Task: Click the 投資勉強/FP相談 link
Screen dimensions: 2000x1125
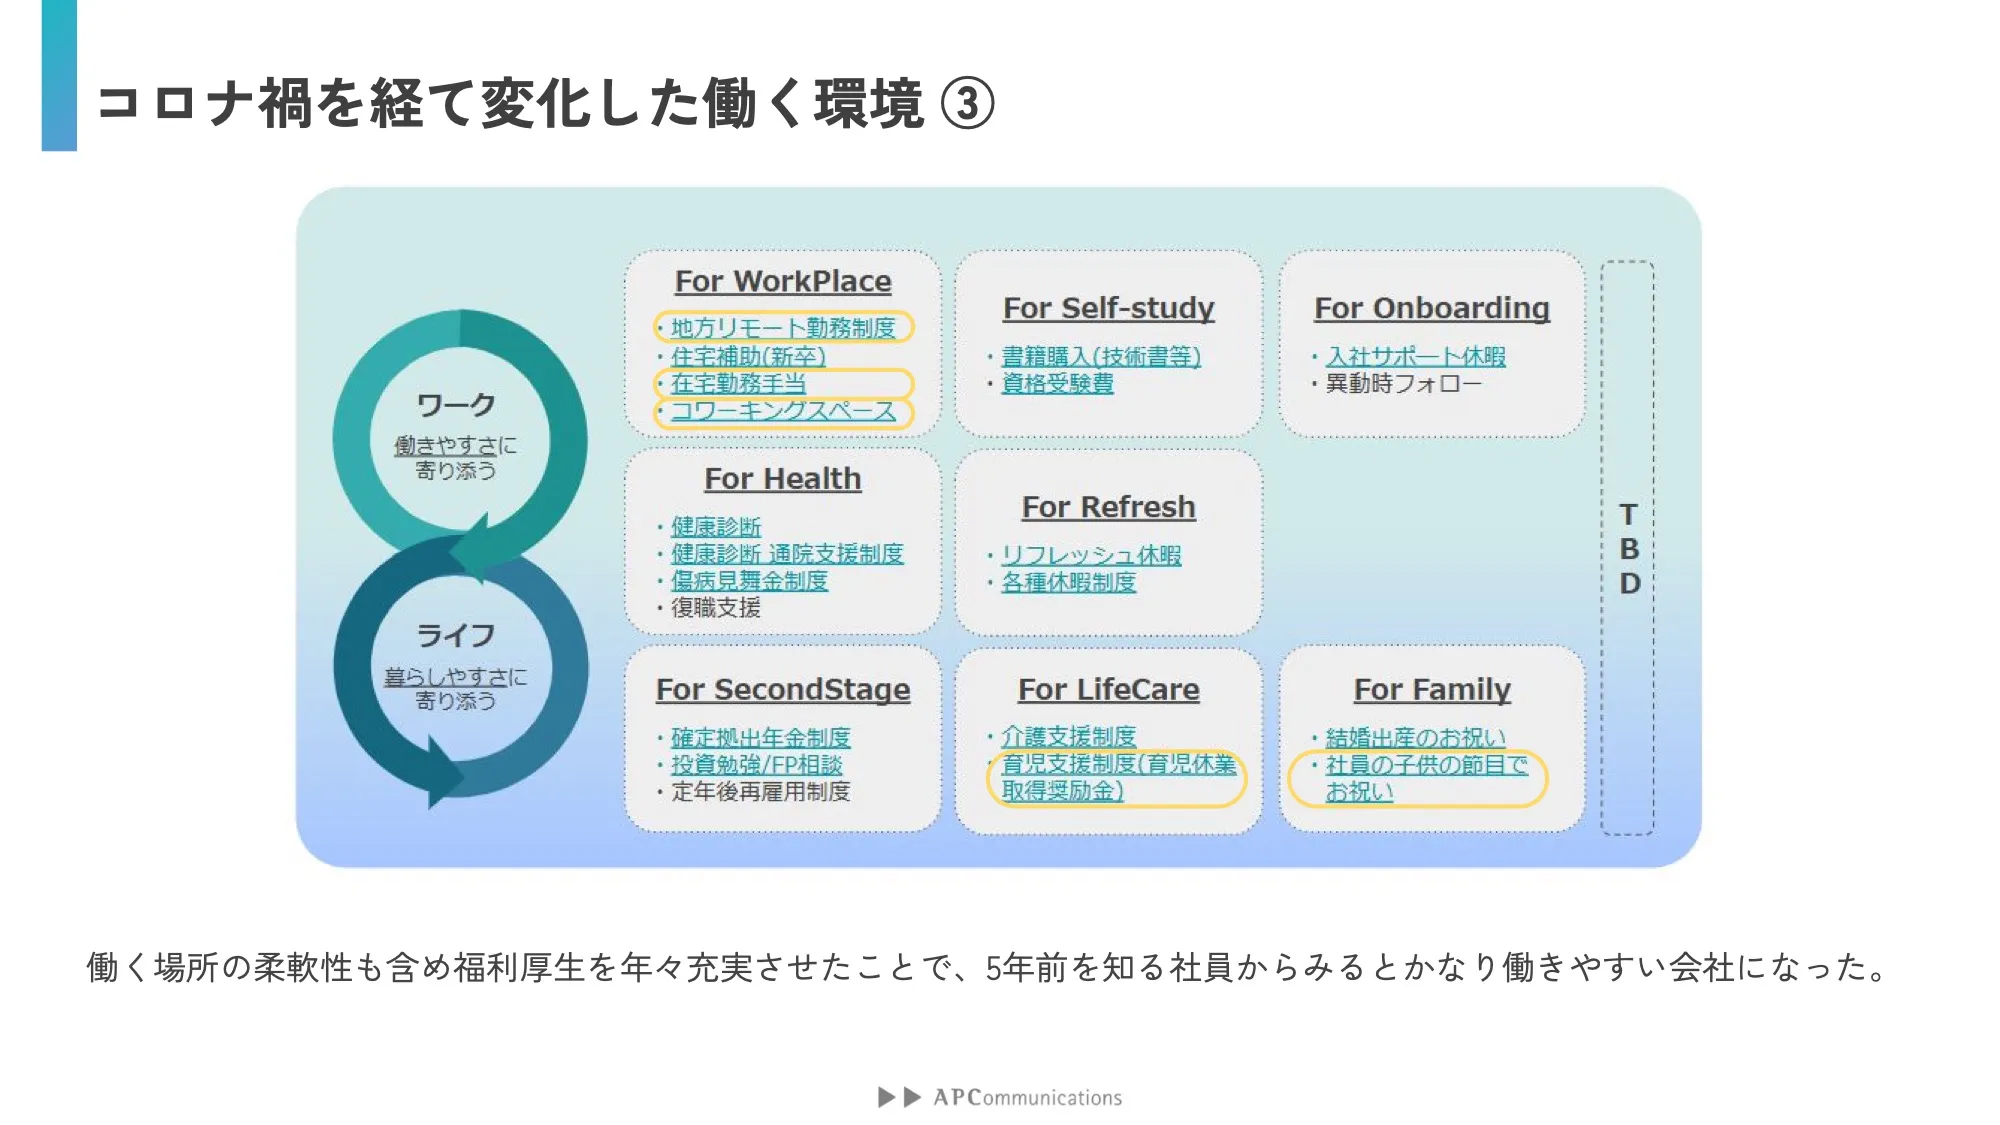Action: click(756, 764)
